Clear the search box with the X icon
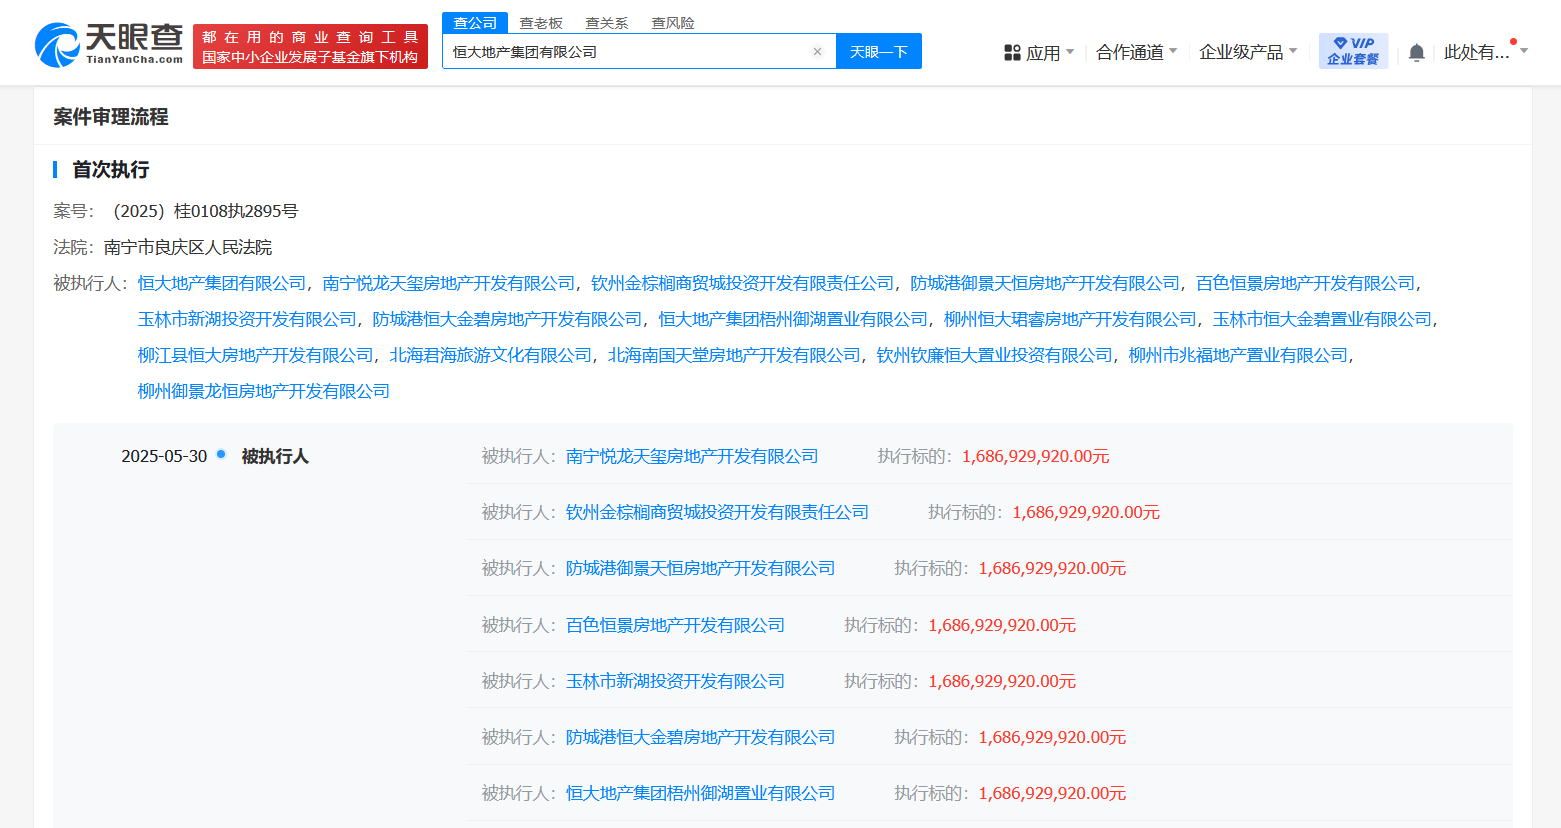Image resolution: width=1561 pixels, height=828 pixels. 817,52
